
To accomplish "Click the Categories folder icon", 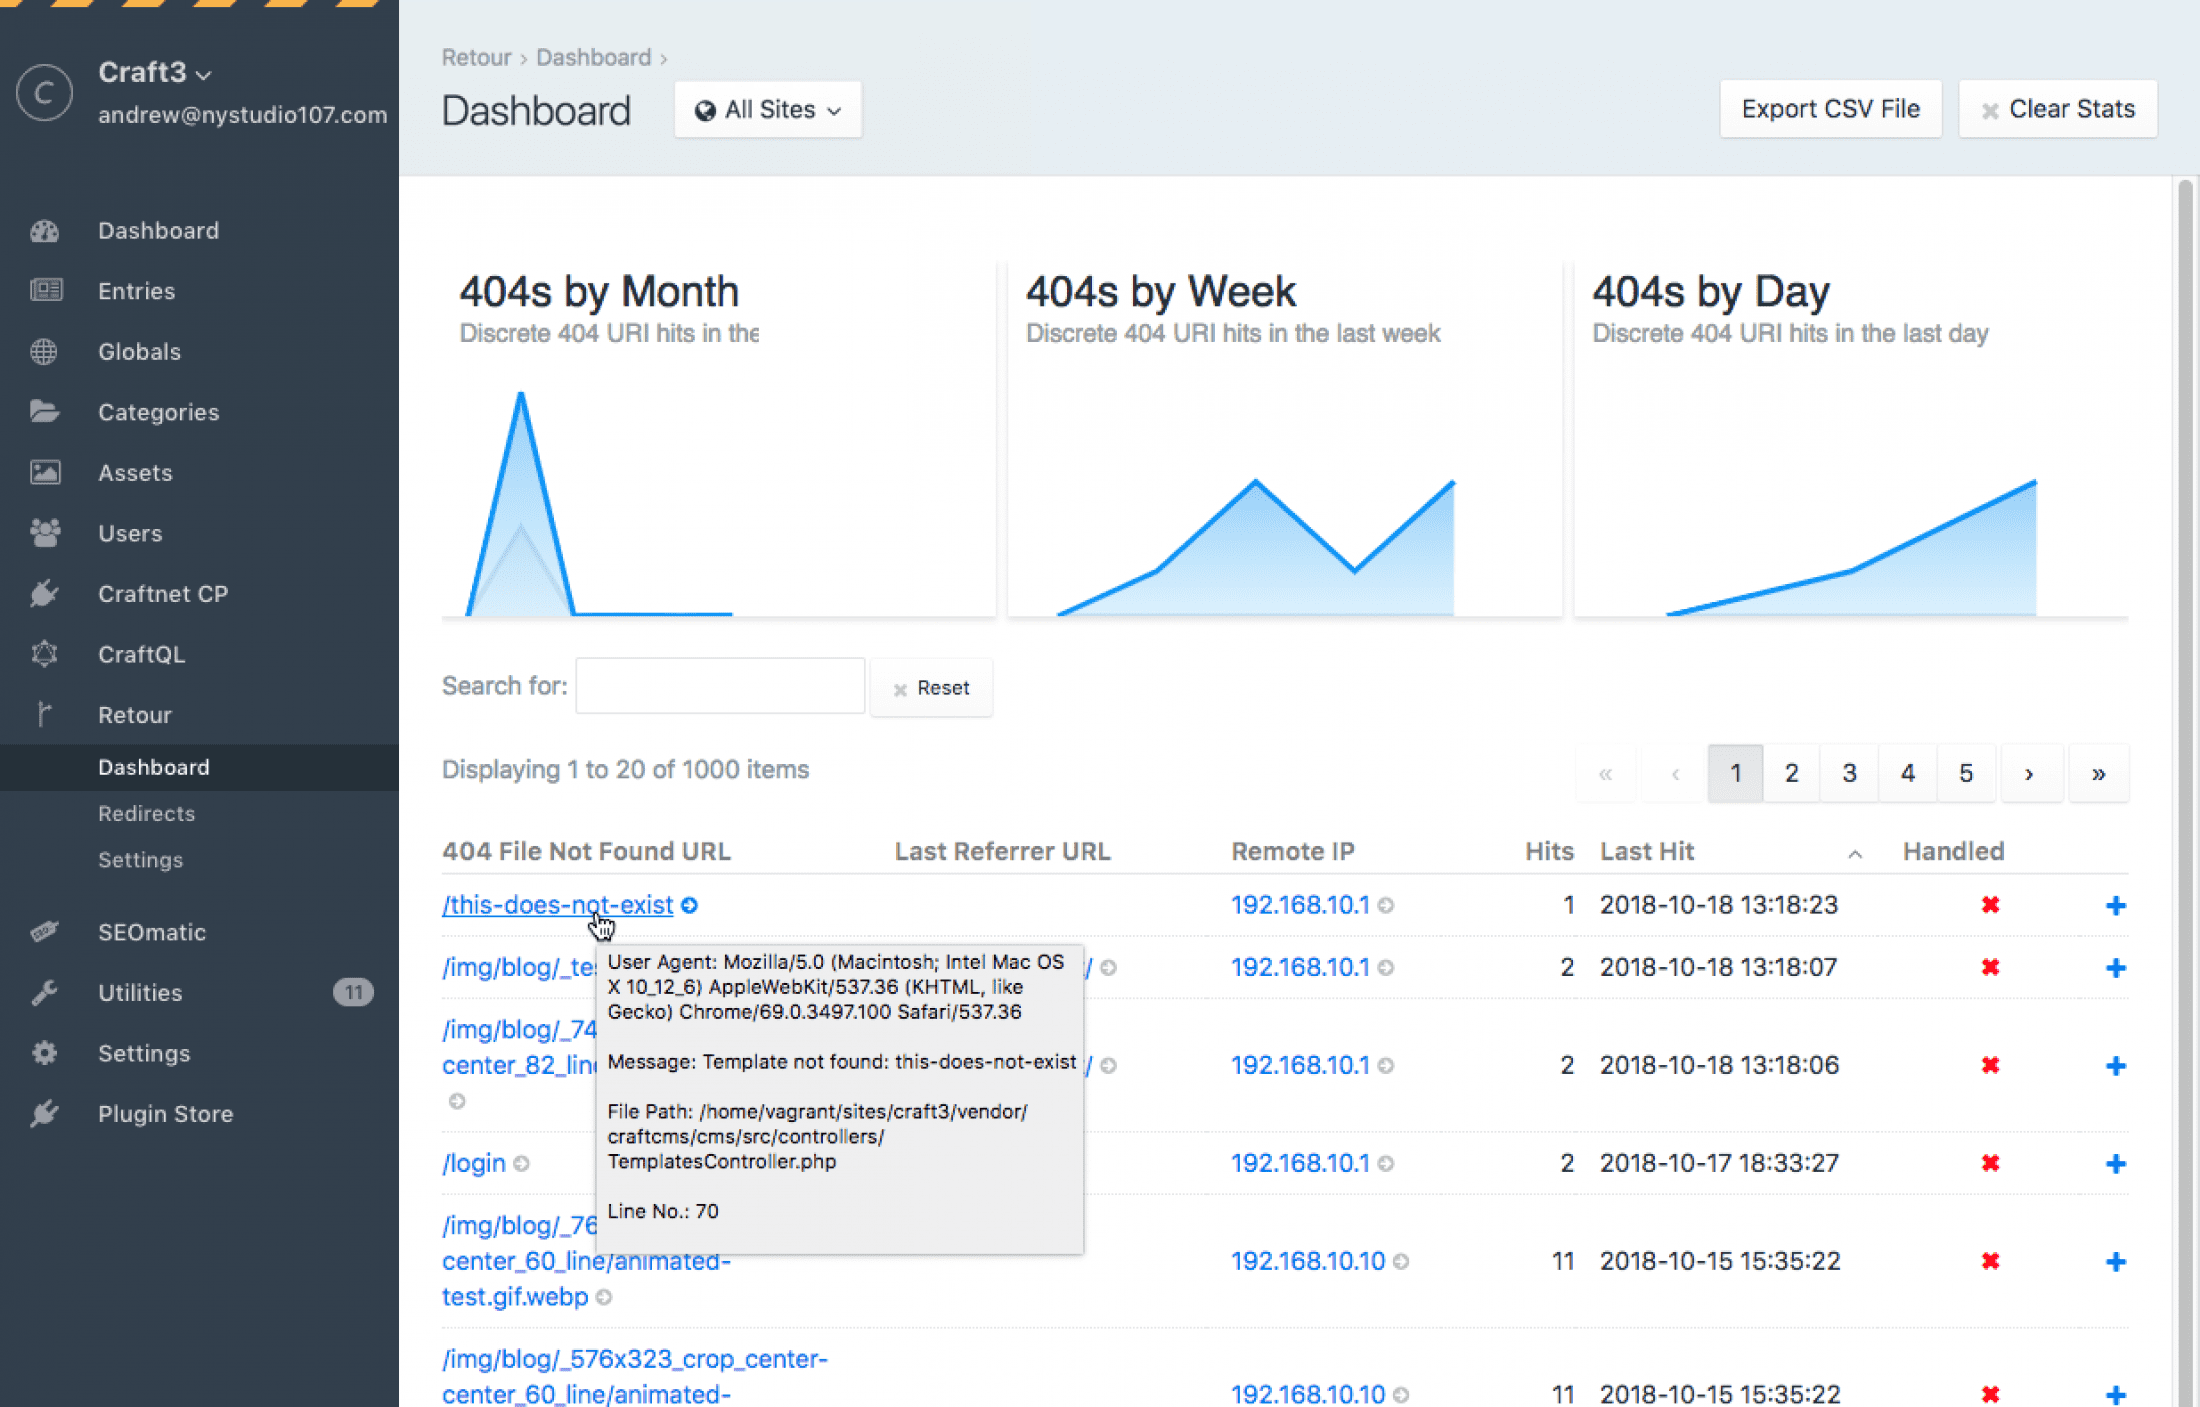I will click(x=44, y=412).
